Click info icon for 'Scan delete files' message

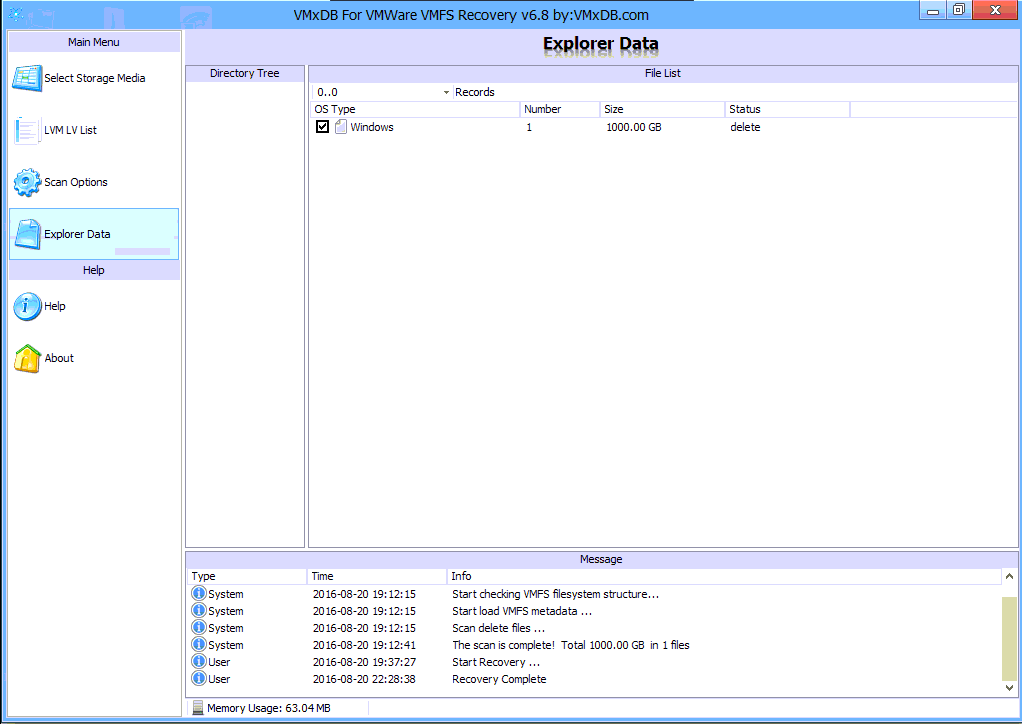[199, 628]
